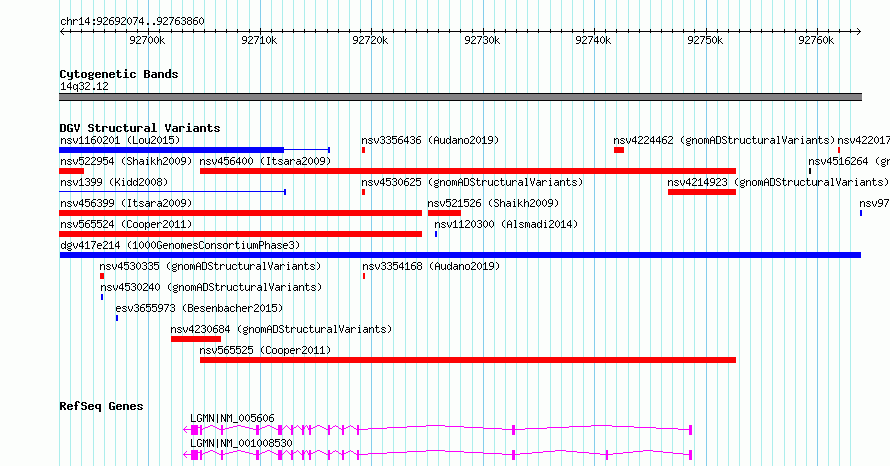
Task: Select the long blue dgv417e214 bar
Action: 460,255
